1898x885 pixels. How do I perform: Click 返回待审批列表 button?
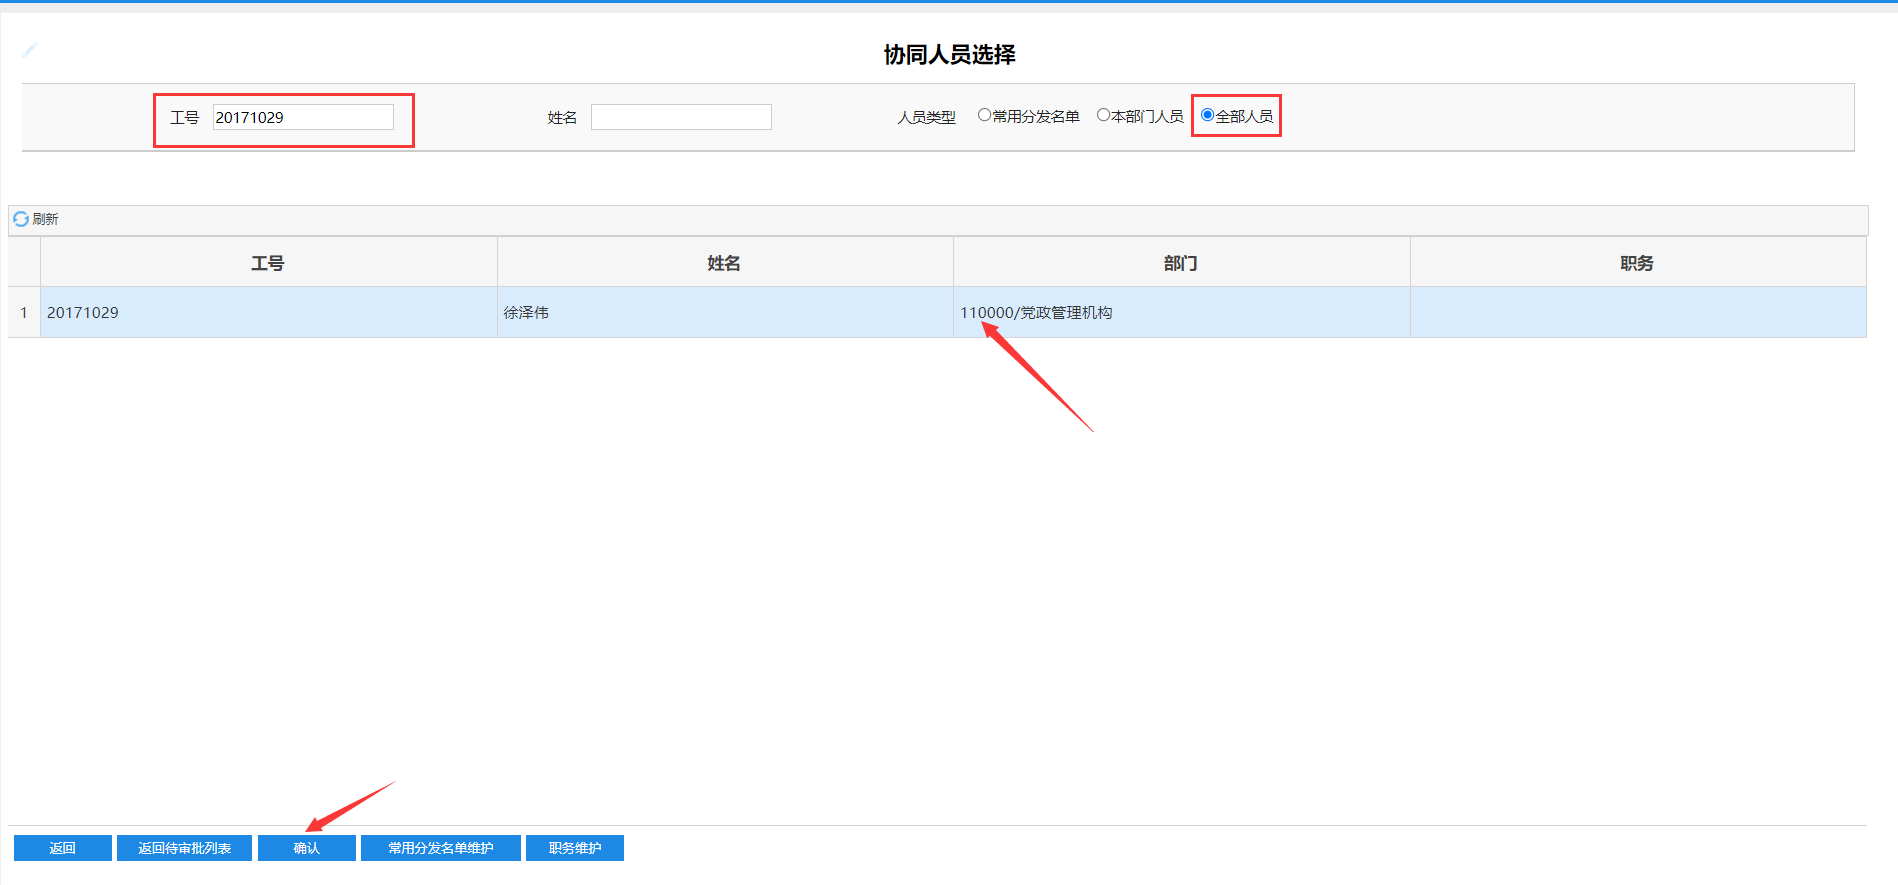point(184,848)
